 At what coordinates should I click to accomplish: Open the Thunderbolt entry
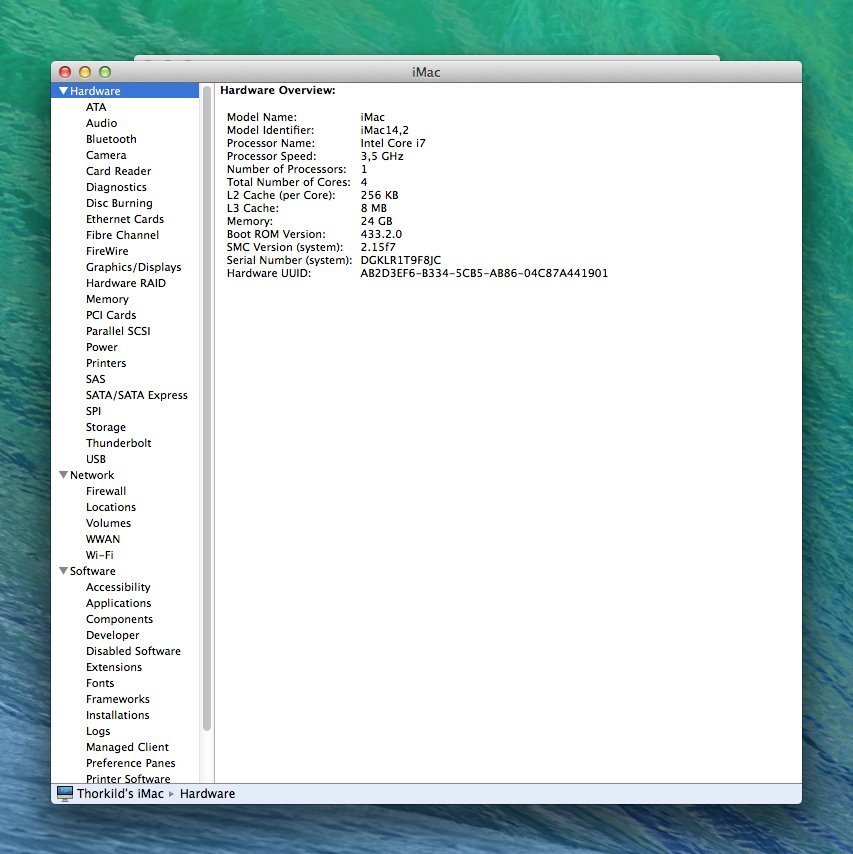pyautogui.click(x=119, y=443)
